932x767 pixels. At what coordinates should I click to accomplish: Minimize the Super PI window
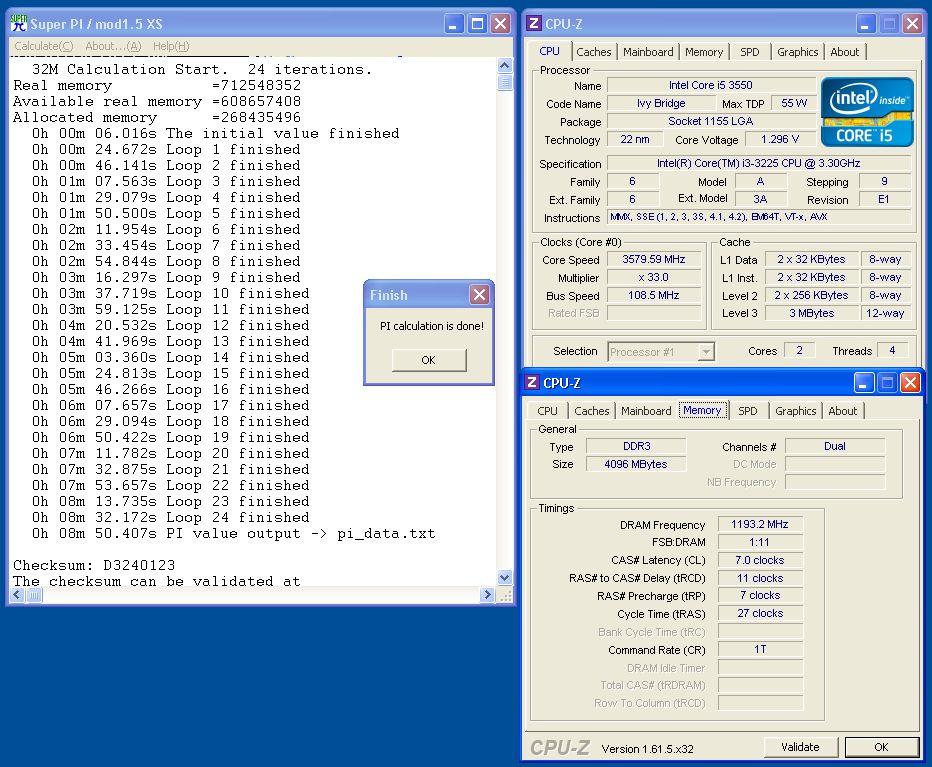coord(454,24)
